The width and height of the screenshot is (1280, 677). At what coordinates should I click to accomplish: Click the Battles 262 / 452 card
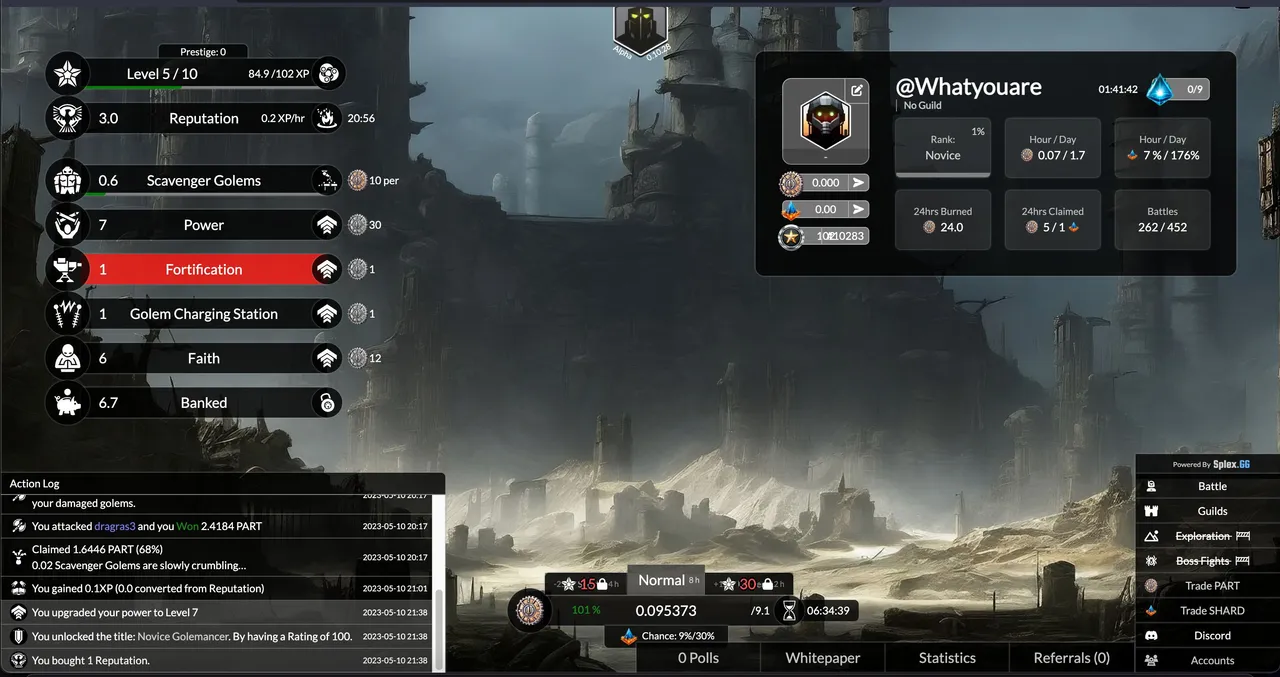tap(1163, 219)
